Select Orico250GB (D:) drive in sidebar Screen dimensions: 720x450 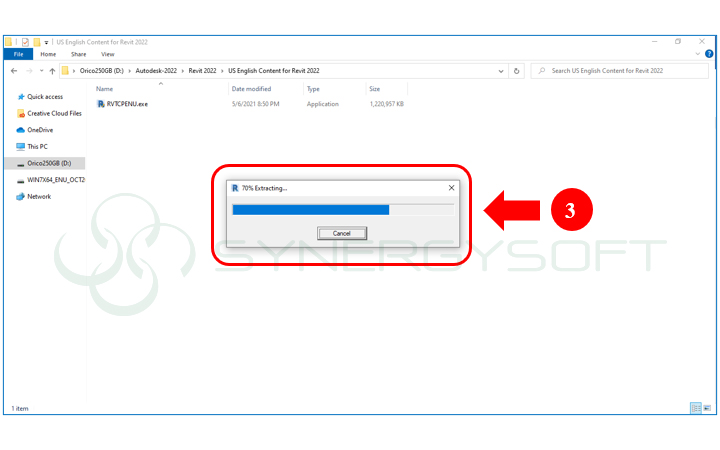[45, 163]
